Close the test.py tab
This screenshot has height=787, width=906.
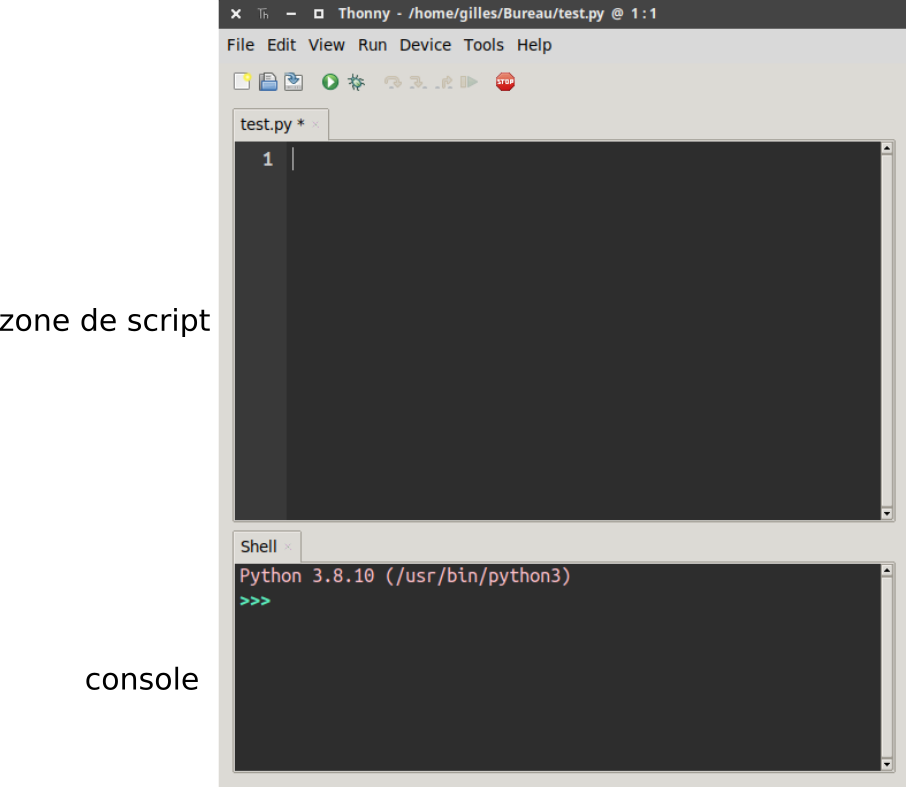(x=316, y=125)
